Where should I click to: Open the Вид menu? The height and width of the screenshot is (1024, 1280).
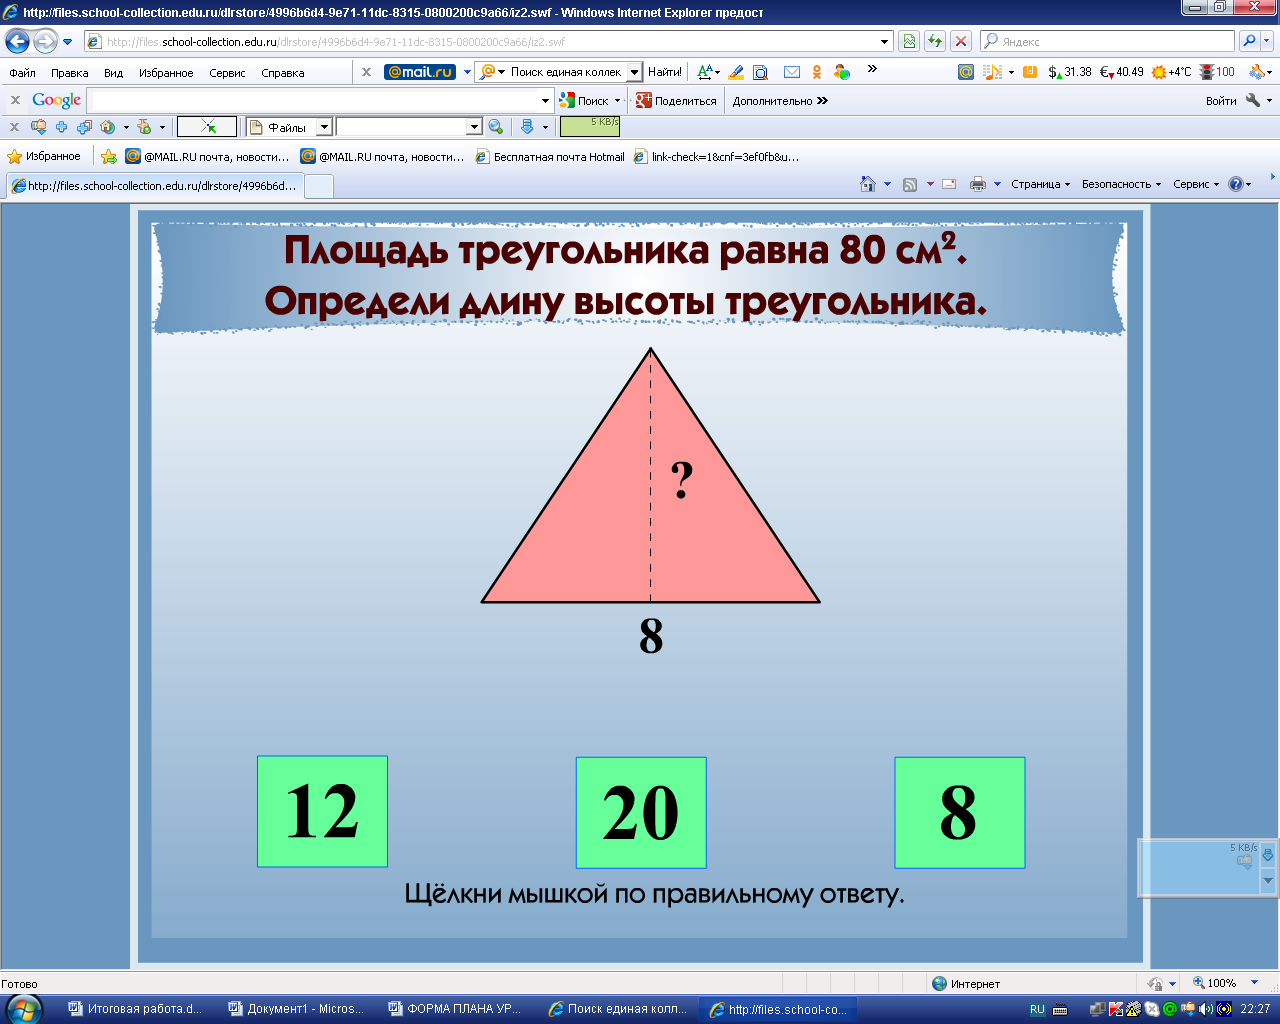[x=114, y=73]
